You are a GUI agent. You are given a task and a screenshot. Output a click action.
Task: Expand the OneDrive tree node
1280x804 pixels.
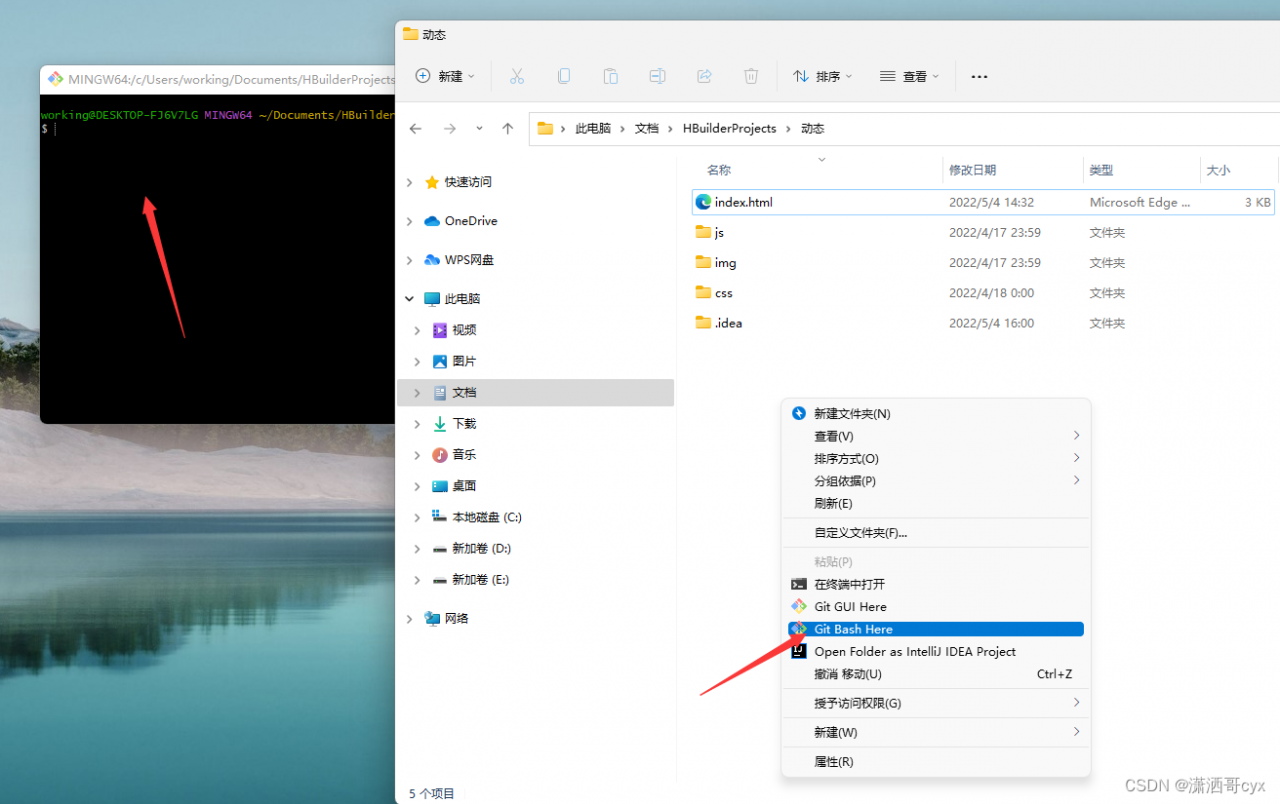(x=409, y=221)
